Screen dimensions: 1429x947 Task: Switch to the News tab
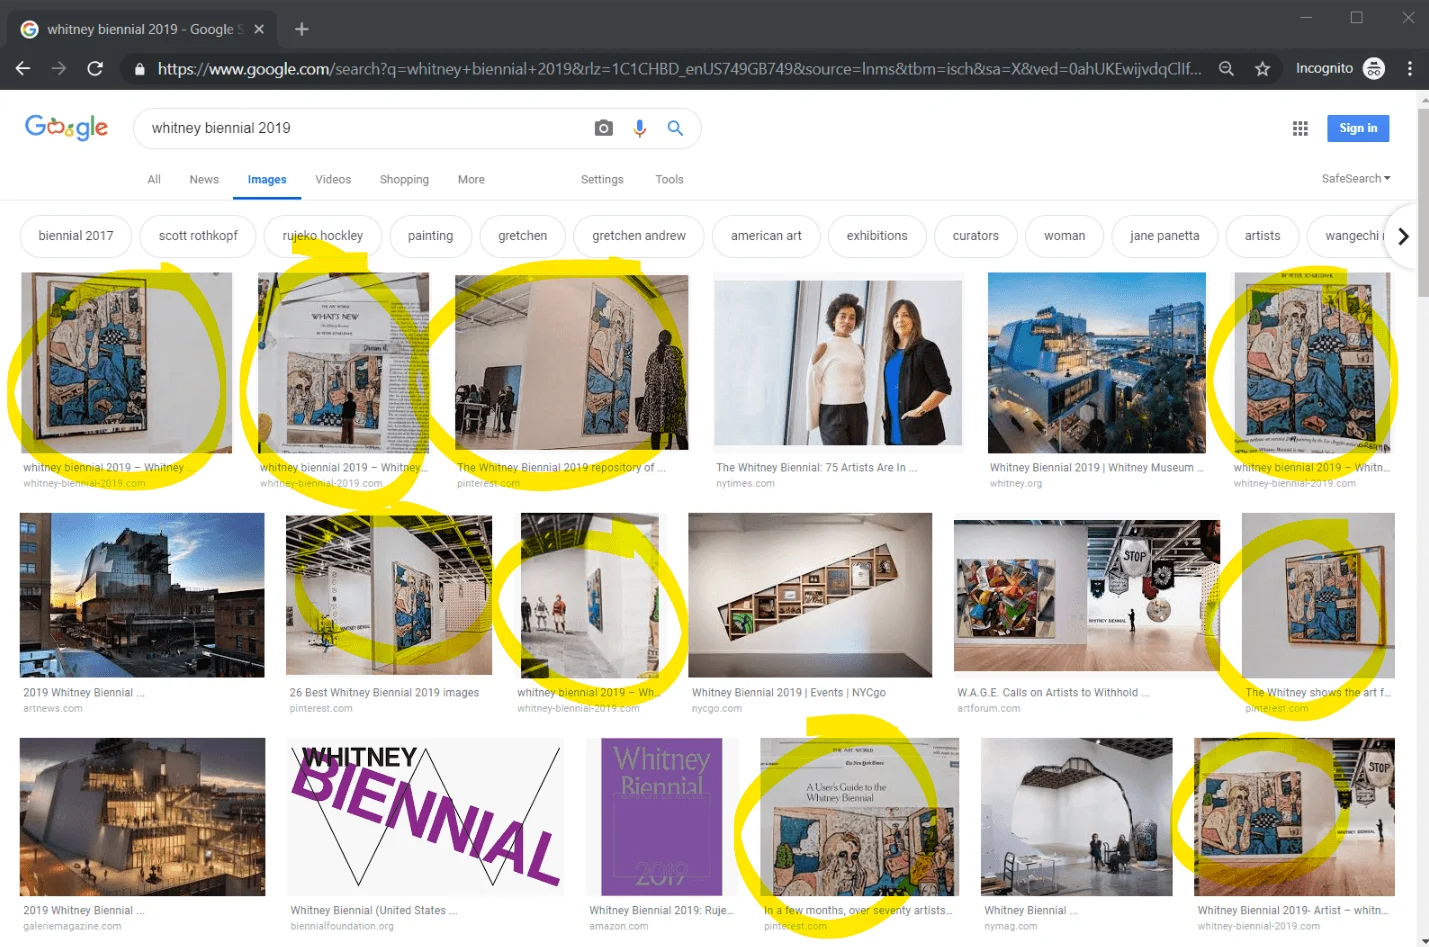click(204, 180)
